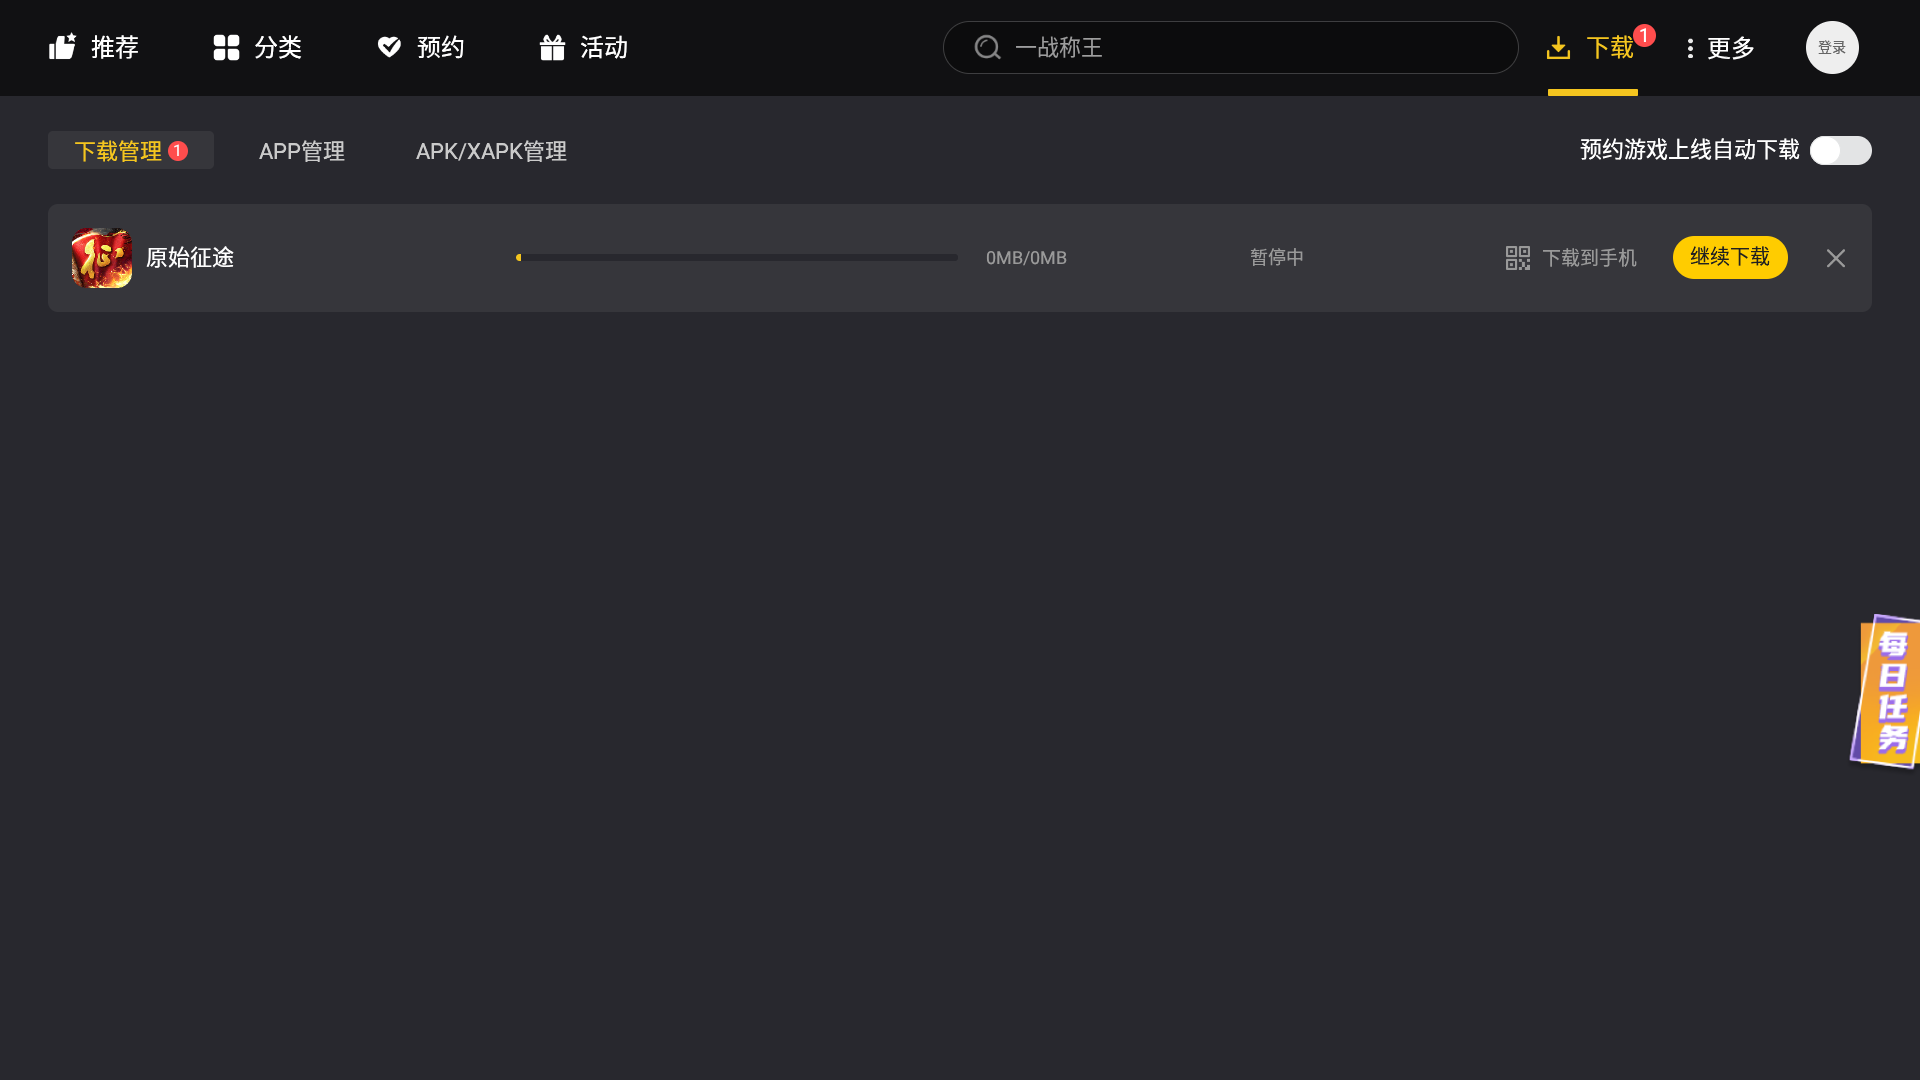Toggle 预约游戏上线自动下载 switch

tap(1840, 150)
